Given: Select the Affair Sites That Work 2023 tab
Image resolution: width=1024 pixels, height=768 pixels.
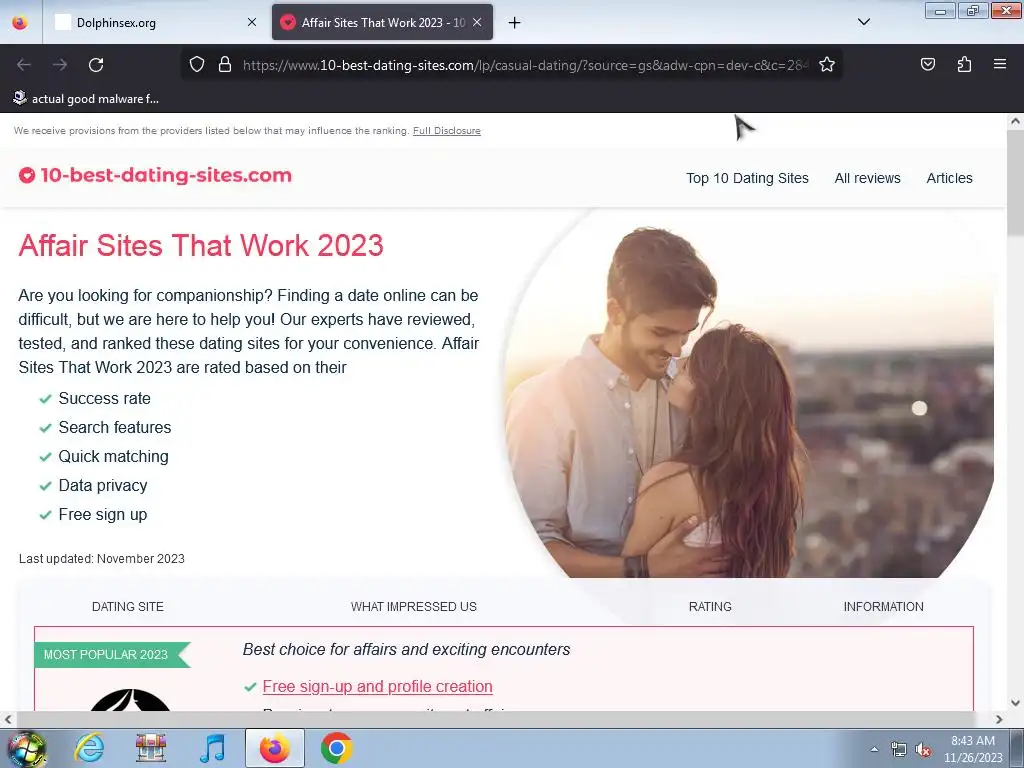Looking at the screenshot, I should click(383, 22).
